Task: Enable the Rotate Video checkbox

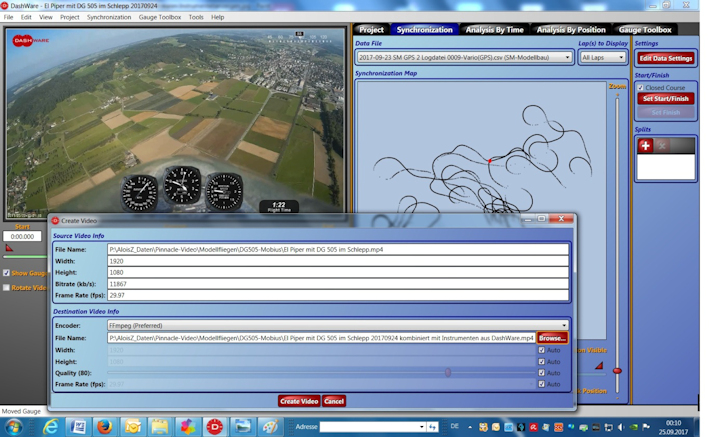Action: click(6, 287)
